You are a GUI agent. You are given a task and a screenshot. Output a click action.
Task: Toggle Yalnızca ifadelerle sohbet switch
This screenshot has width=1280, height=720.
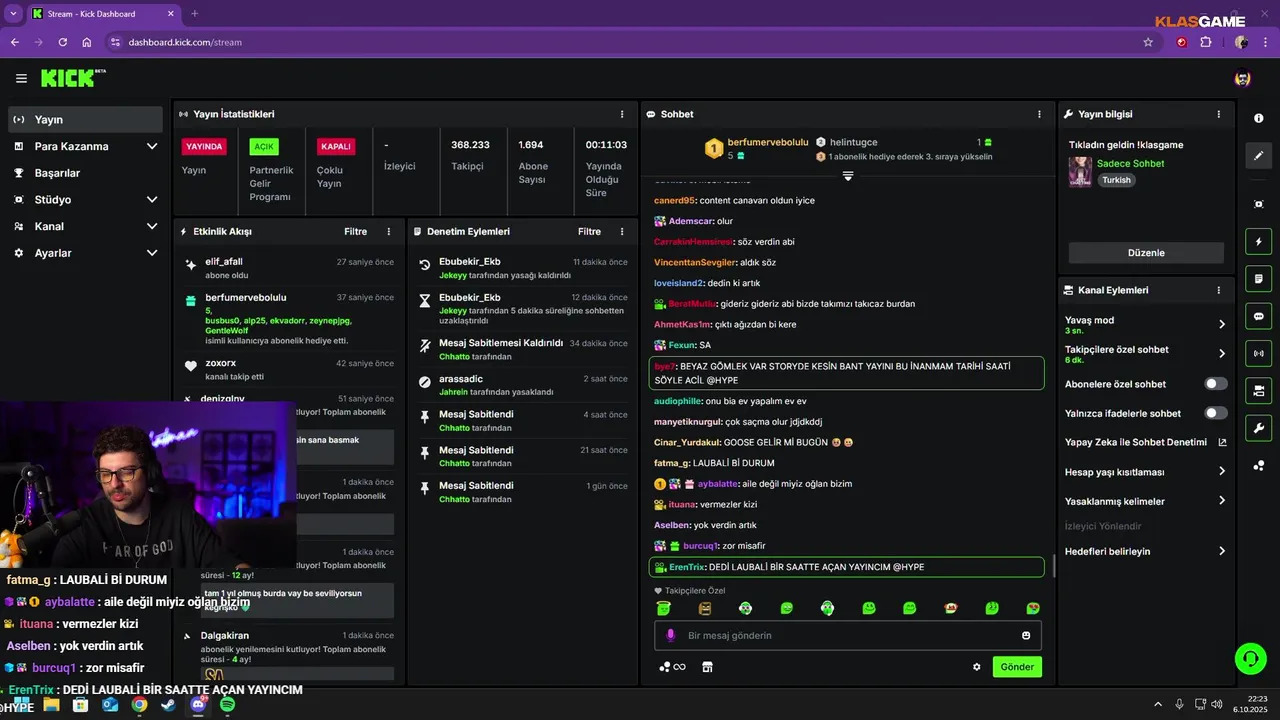pos(1216,413)
